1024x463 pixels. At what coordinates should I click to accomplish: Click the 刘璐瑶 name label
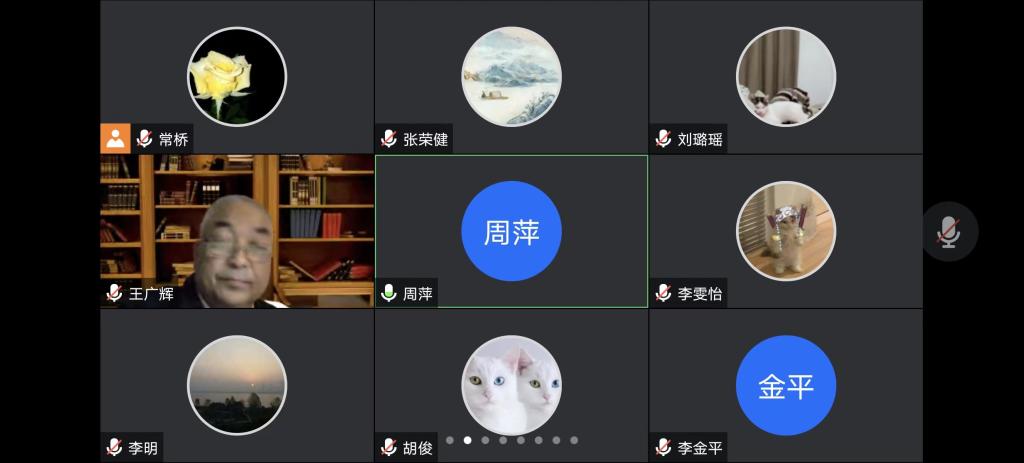[x=700, y=139]
